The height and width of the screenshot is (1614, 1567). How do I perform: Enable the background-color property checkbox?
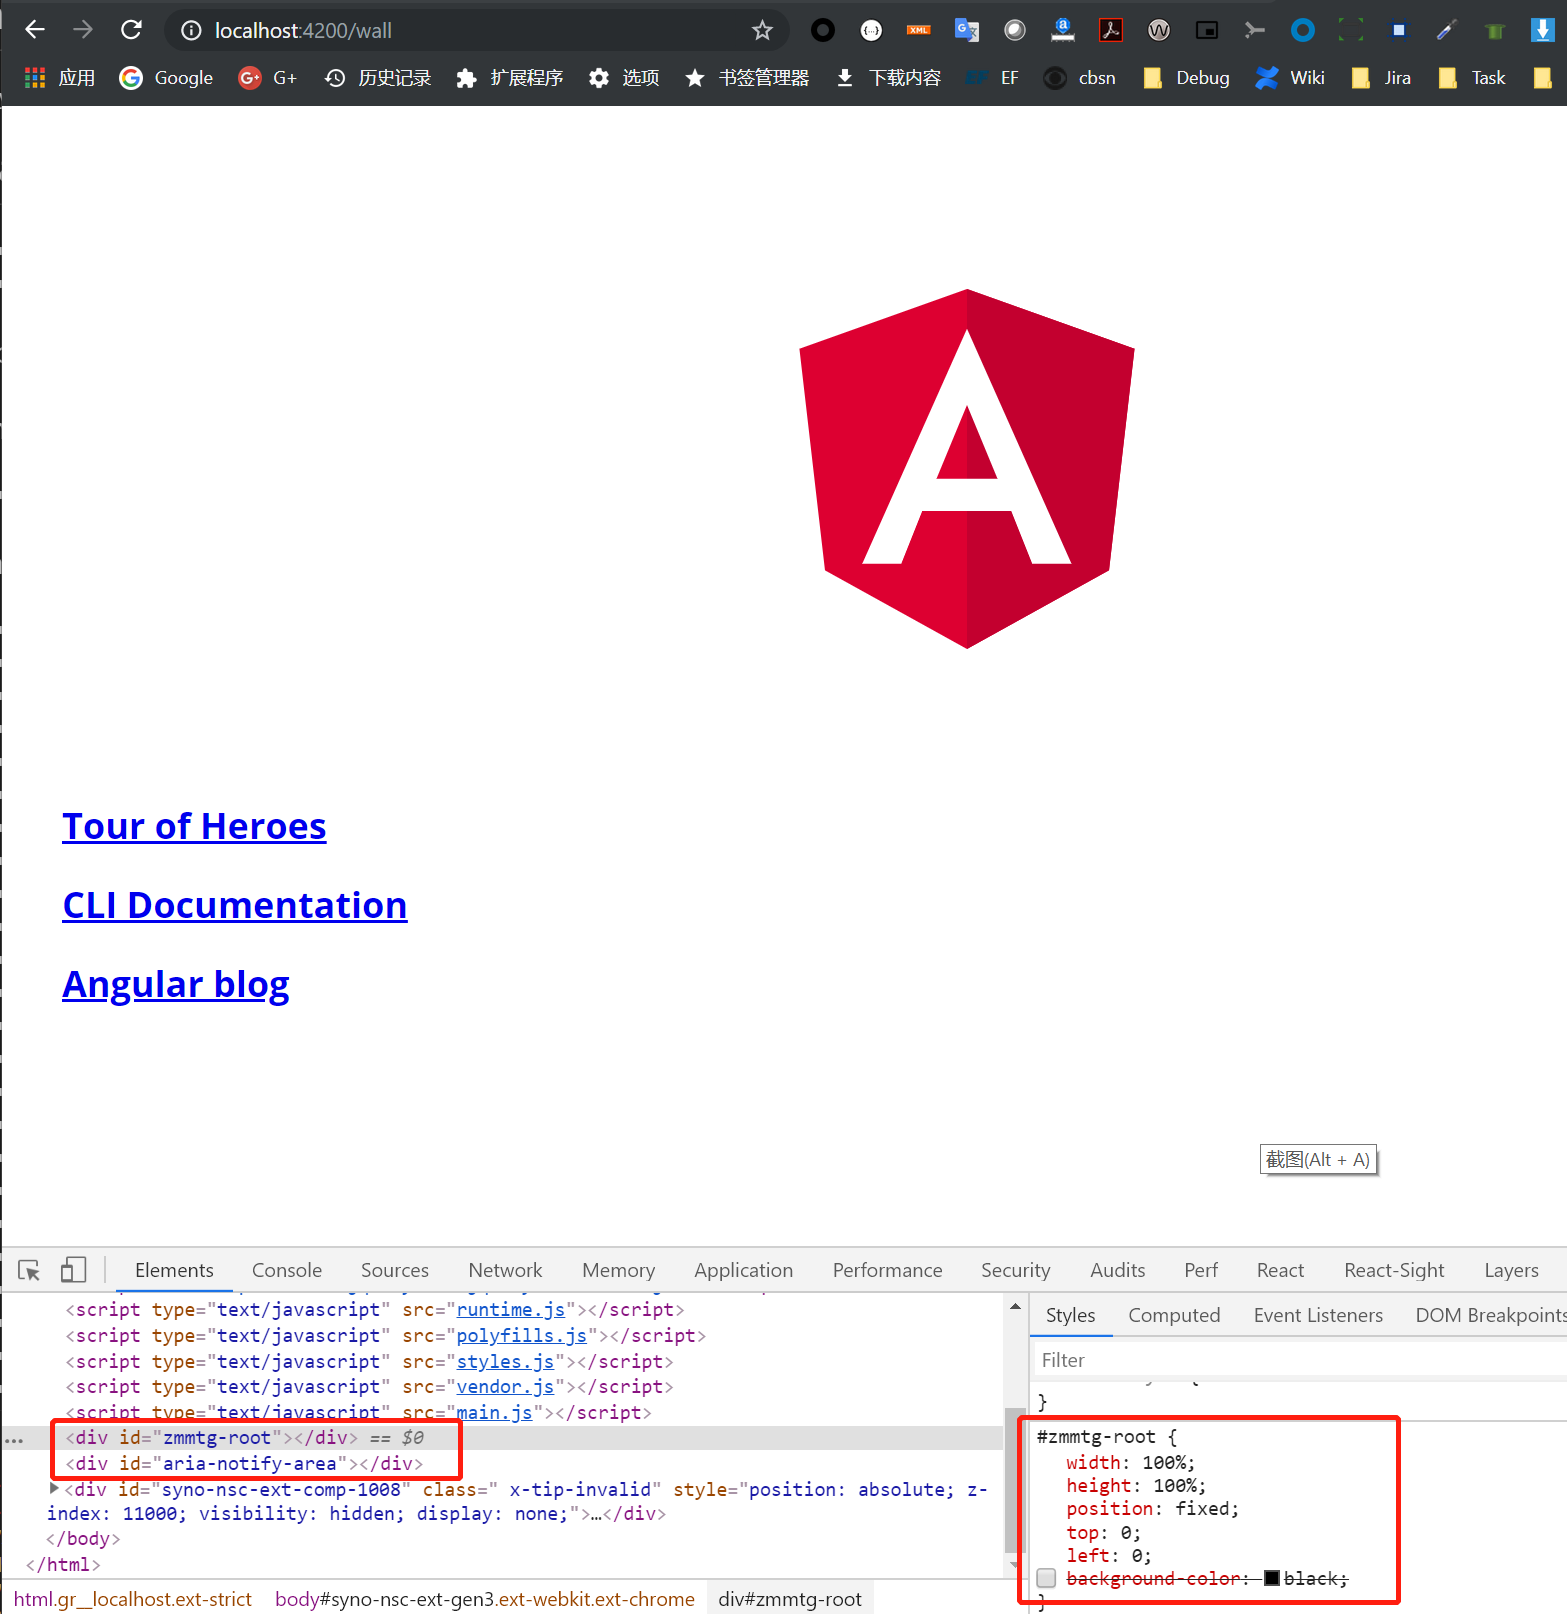pos(1046,1578)
